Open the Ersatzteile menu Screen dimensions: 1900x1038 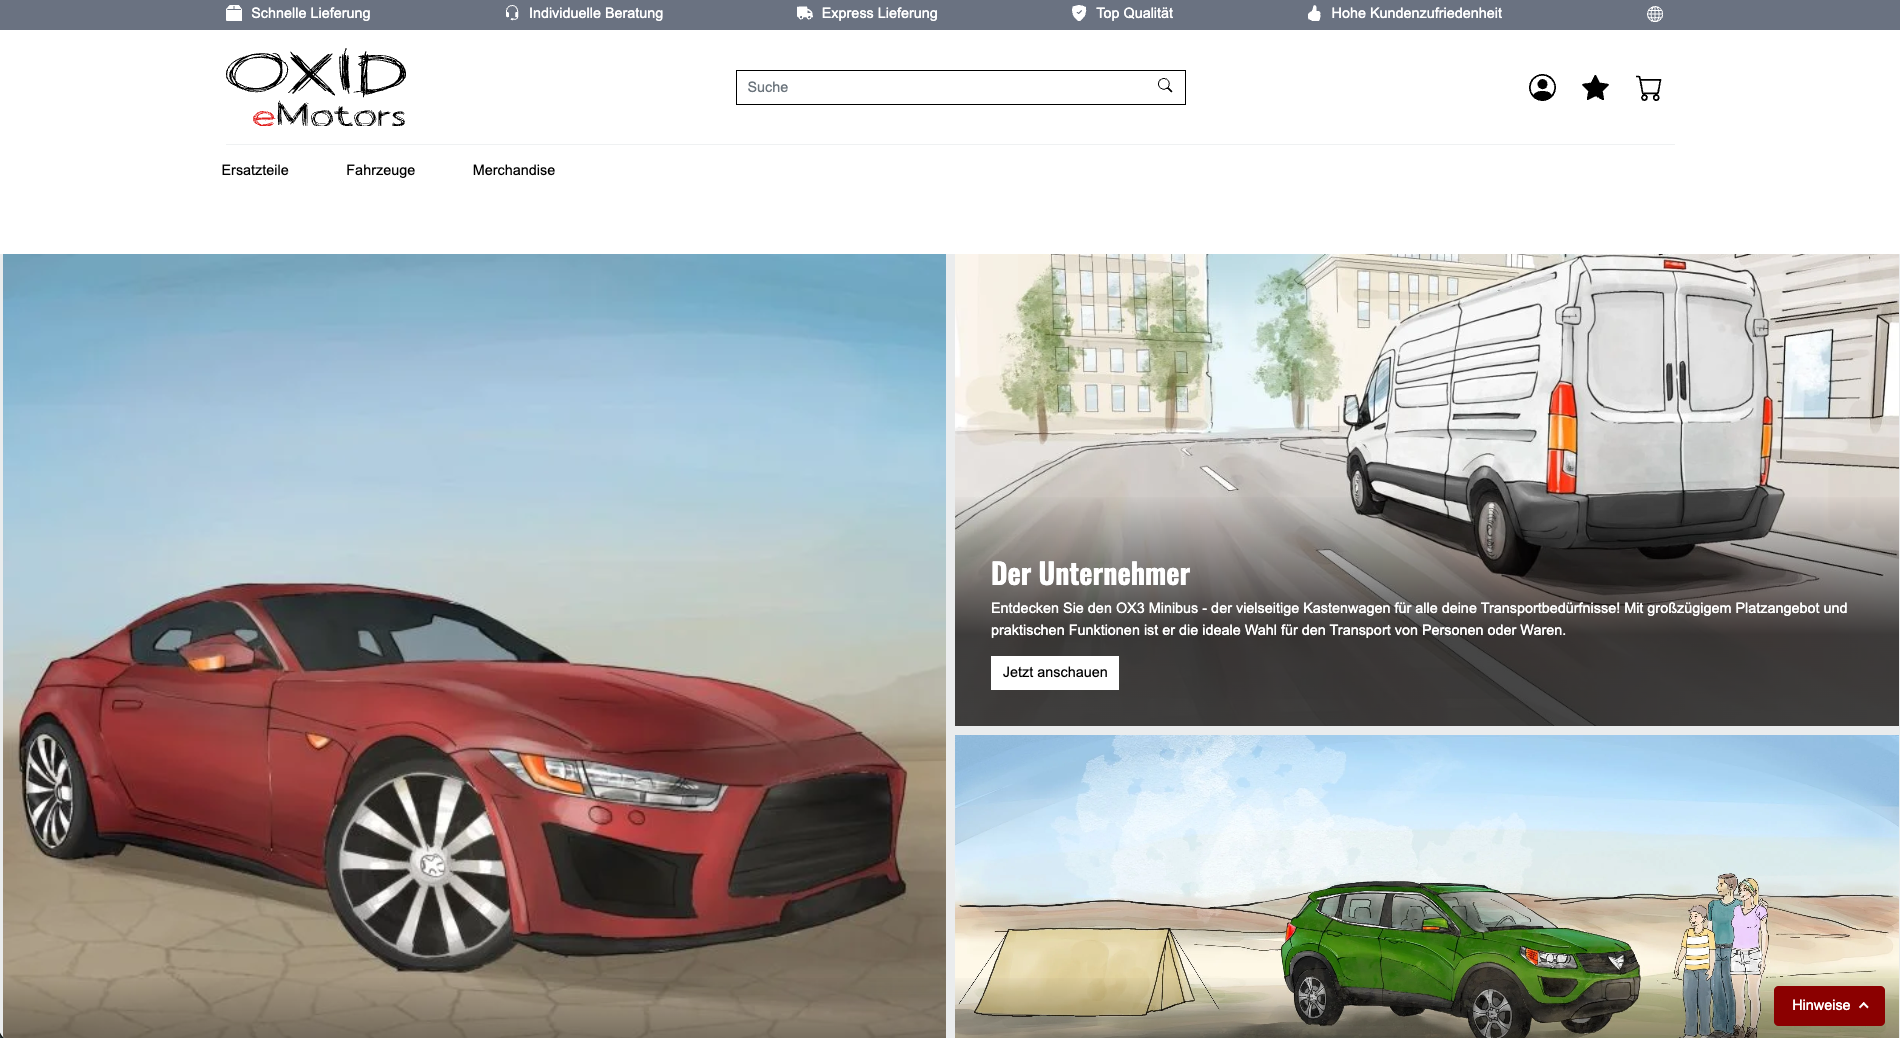256,170
